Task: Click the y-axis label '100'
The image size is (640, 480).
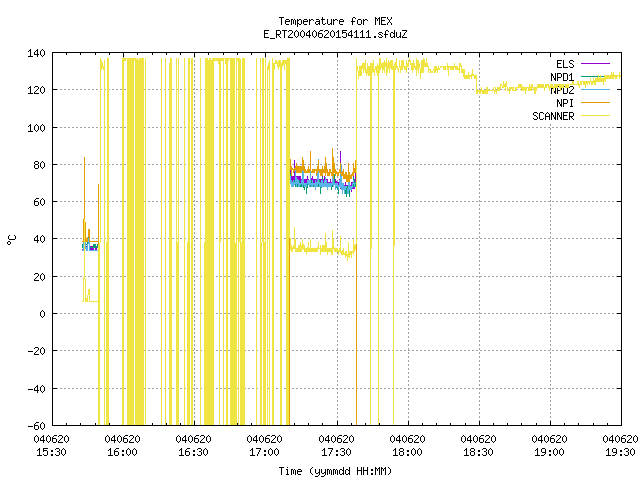Action: pos(36,128)
